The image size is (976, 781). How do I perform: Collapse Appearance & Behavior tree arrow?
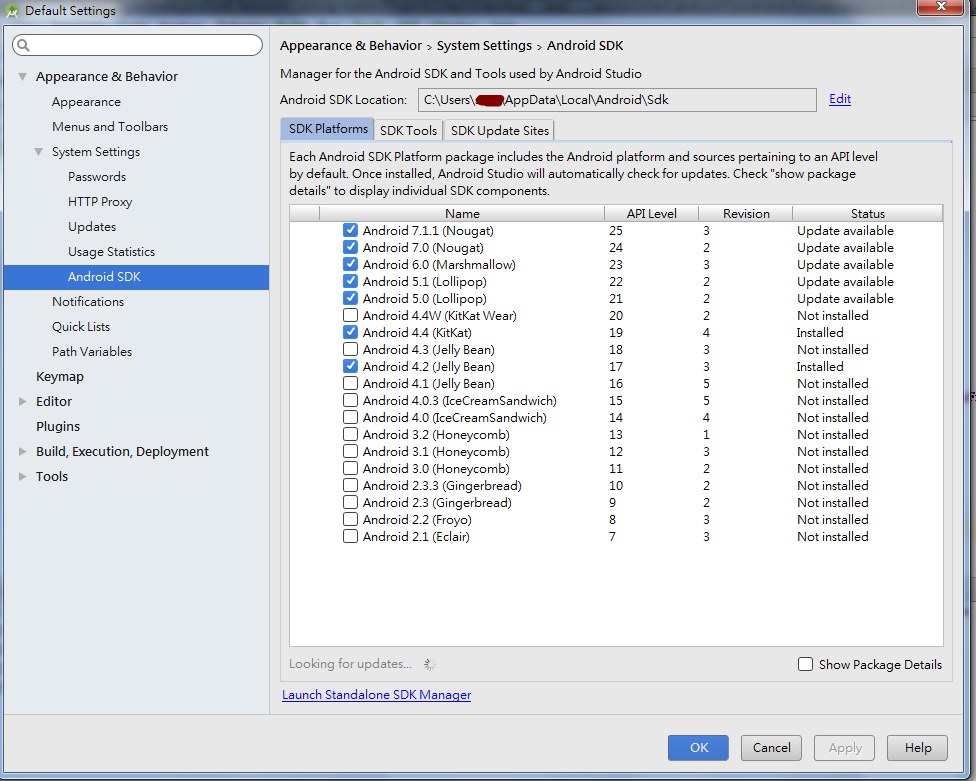pyautogui.click(x=22, y=77)
